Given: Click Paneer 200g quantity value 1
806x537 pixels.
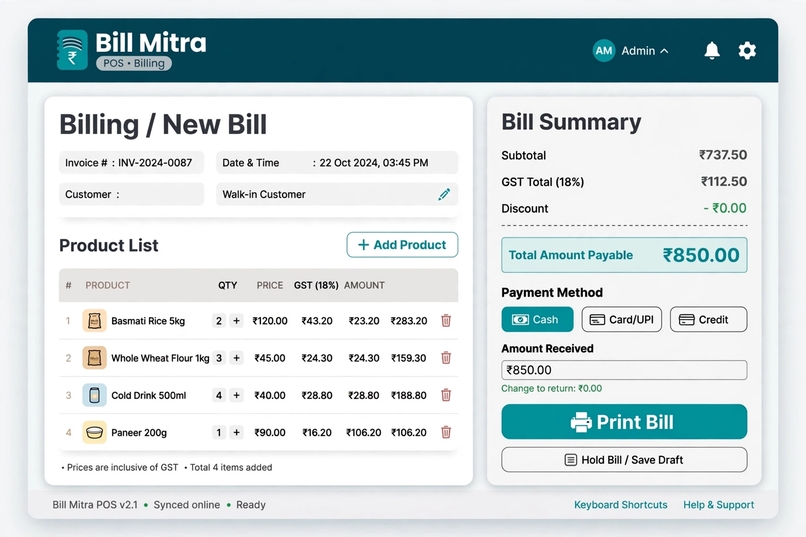Looking at the screenshot, I should (x=219, y=432).
